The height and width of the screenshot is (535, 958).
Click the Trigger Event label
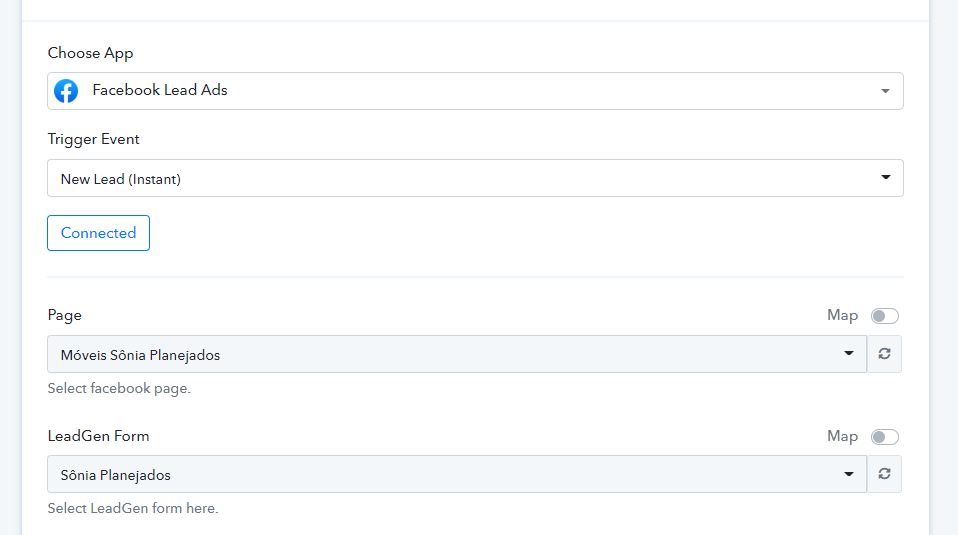pyautogui.click(x=93, y=139)
